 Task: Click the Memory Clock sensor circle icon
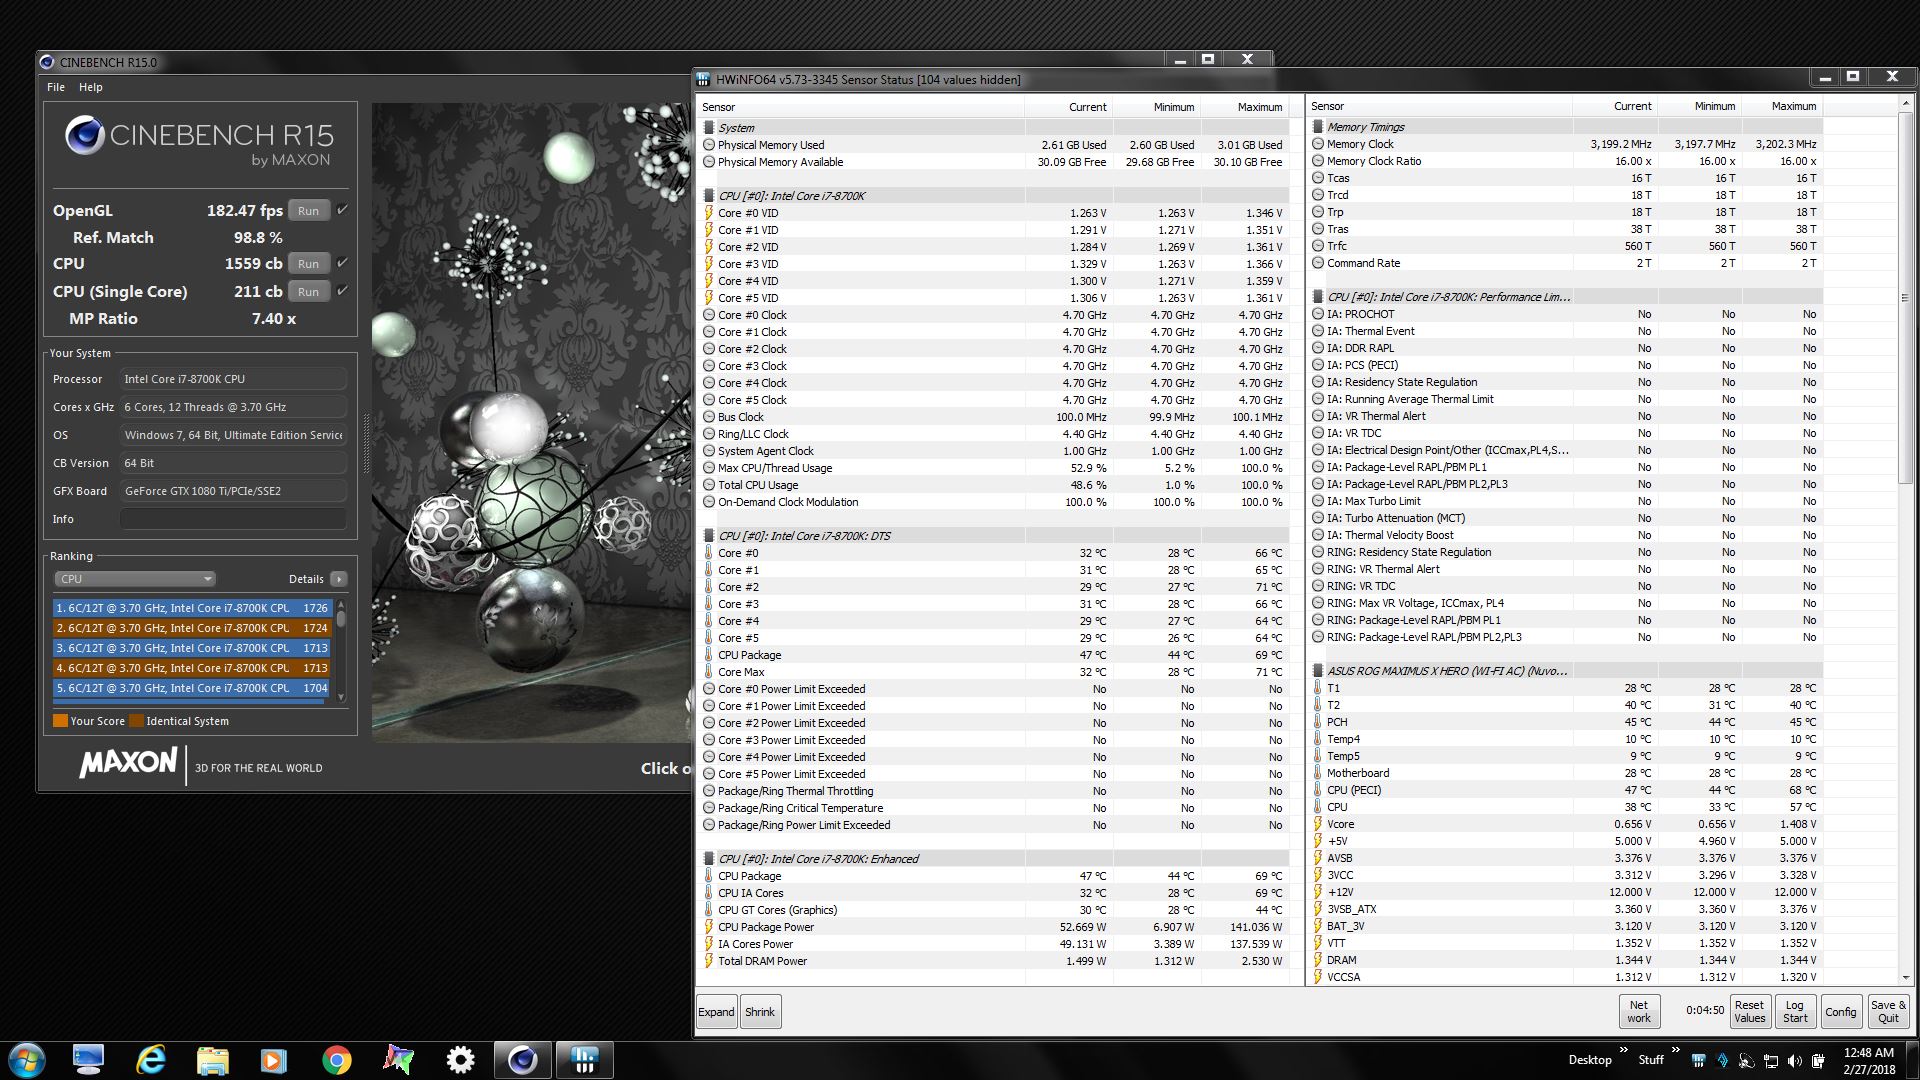[1318, 144]
